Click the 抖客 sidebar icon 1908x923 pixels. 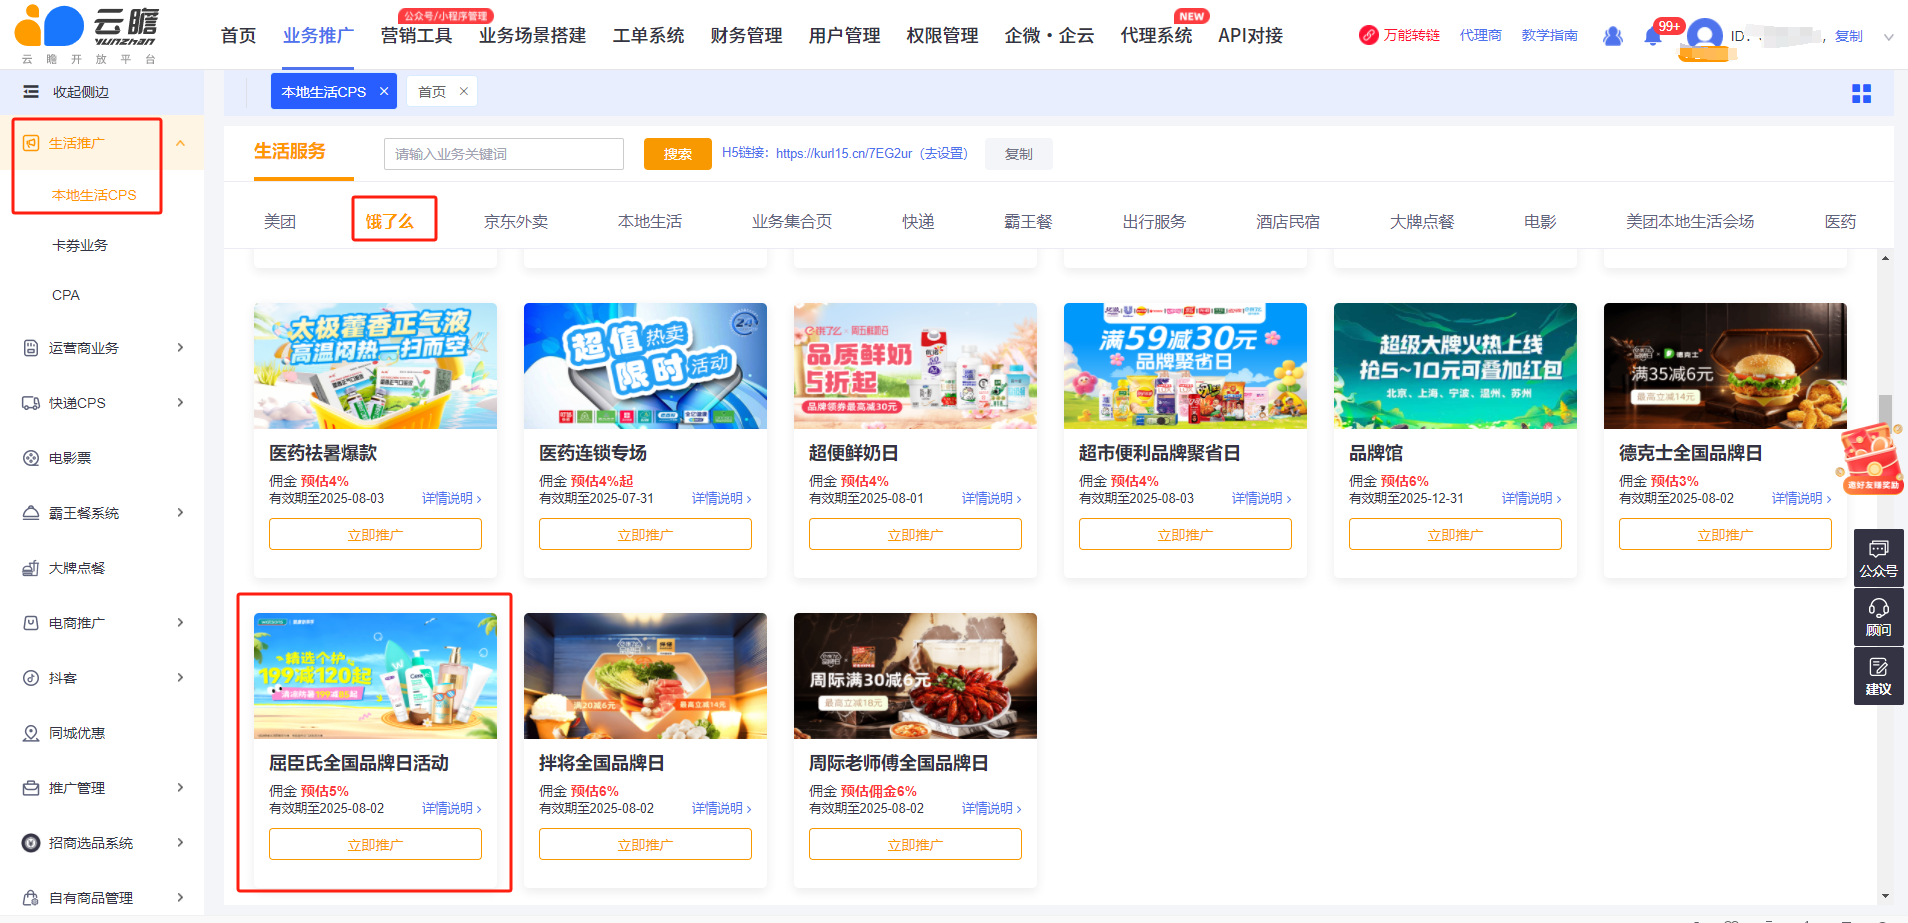click(x=31, y=678)
